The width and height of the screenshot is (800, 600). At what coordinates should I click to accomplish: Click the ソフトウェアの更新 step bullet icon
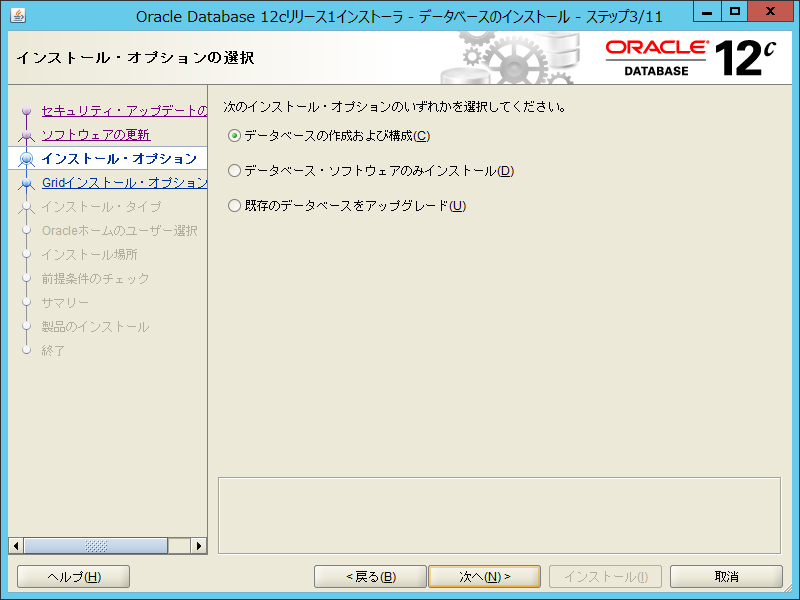tap(26, 135)
